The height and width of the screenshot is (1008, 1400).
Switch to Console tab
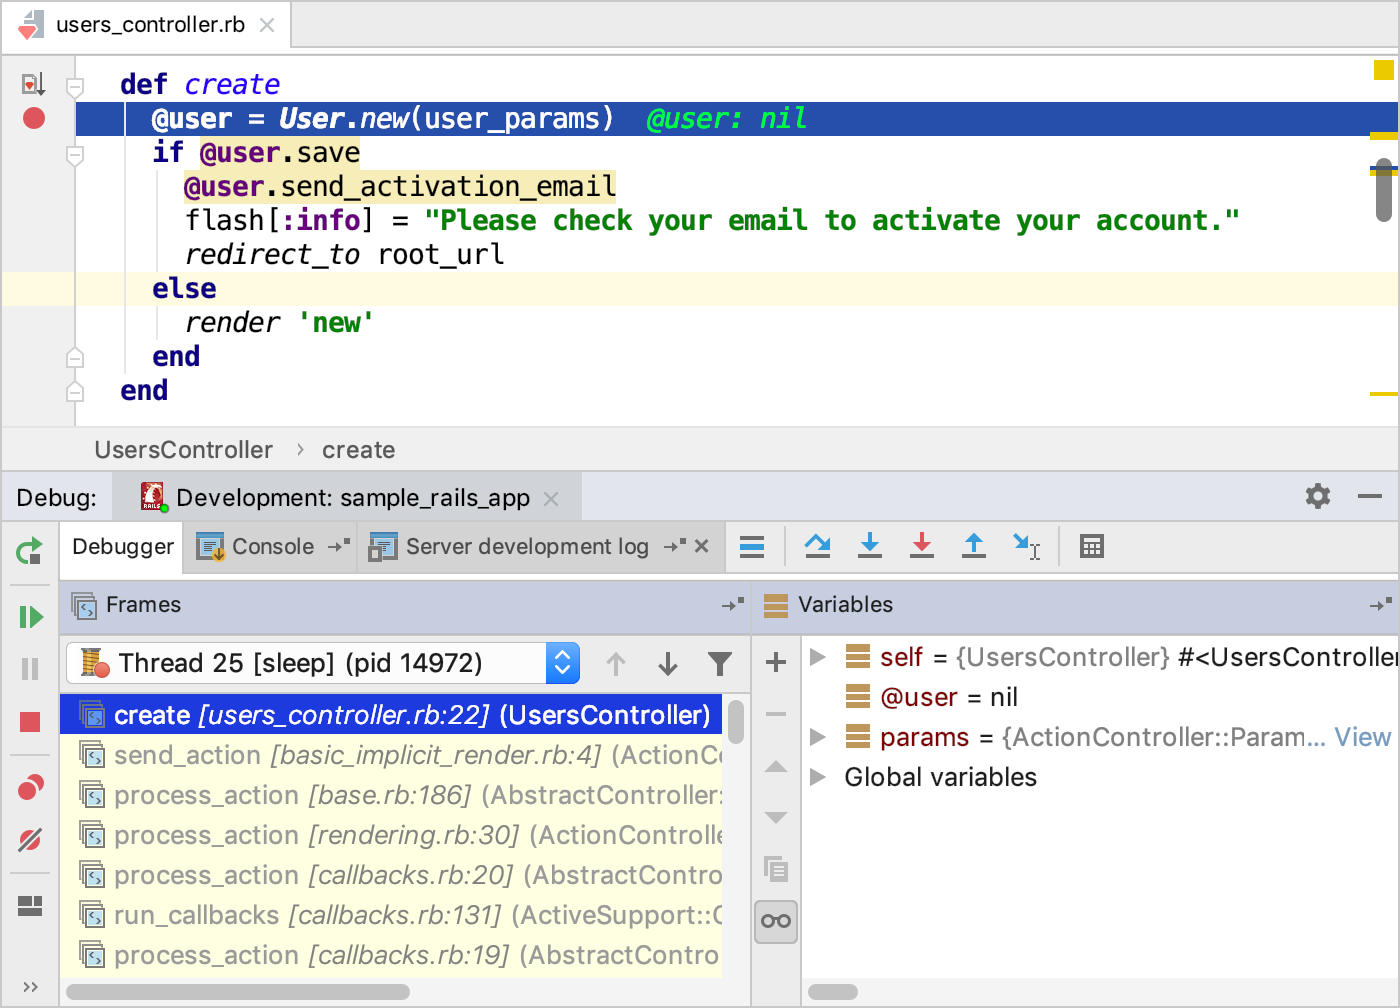click(272, 547)
